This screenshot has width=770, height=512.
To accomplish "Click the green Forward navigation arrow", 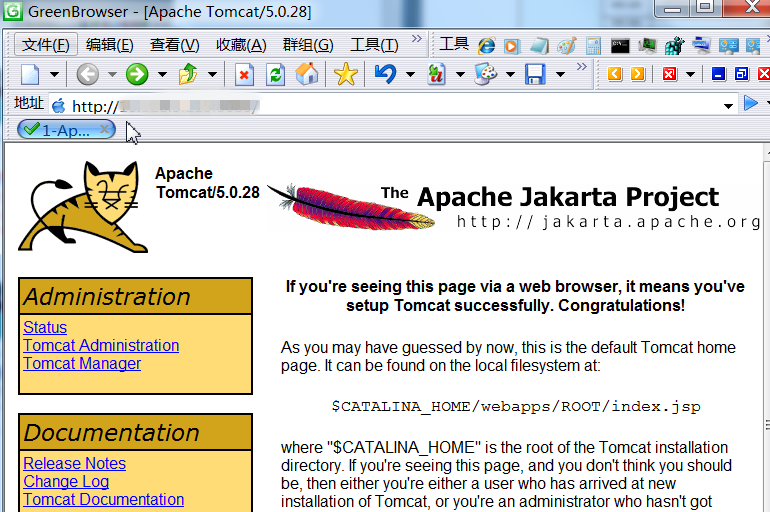I will pyautogui.click(x=137, y=74).
